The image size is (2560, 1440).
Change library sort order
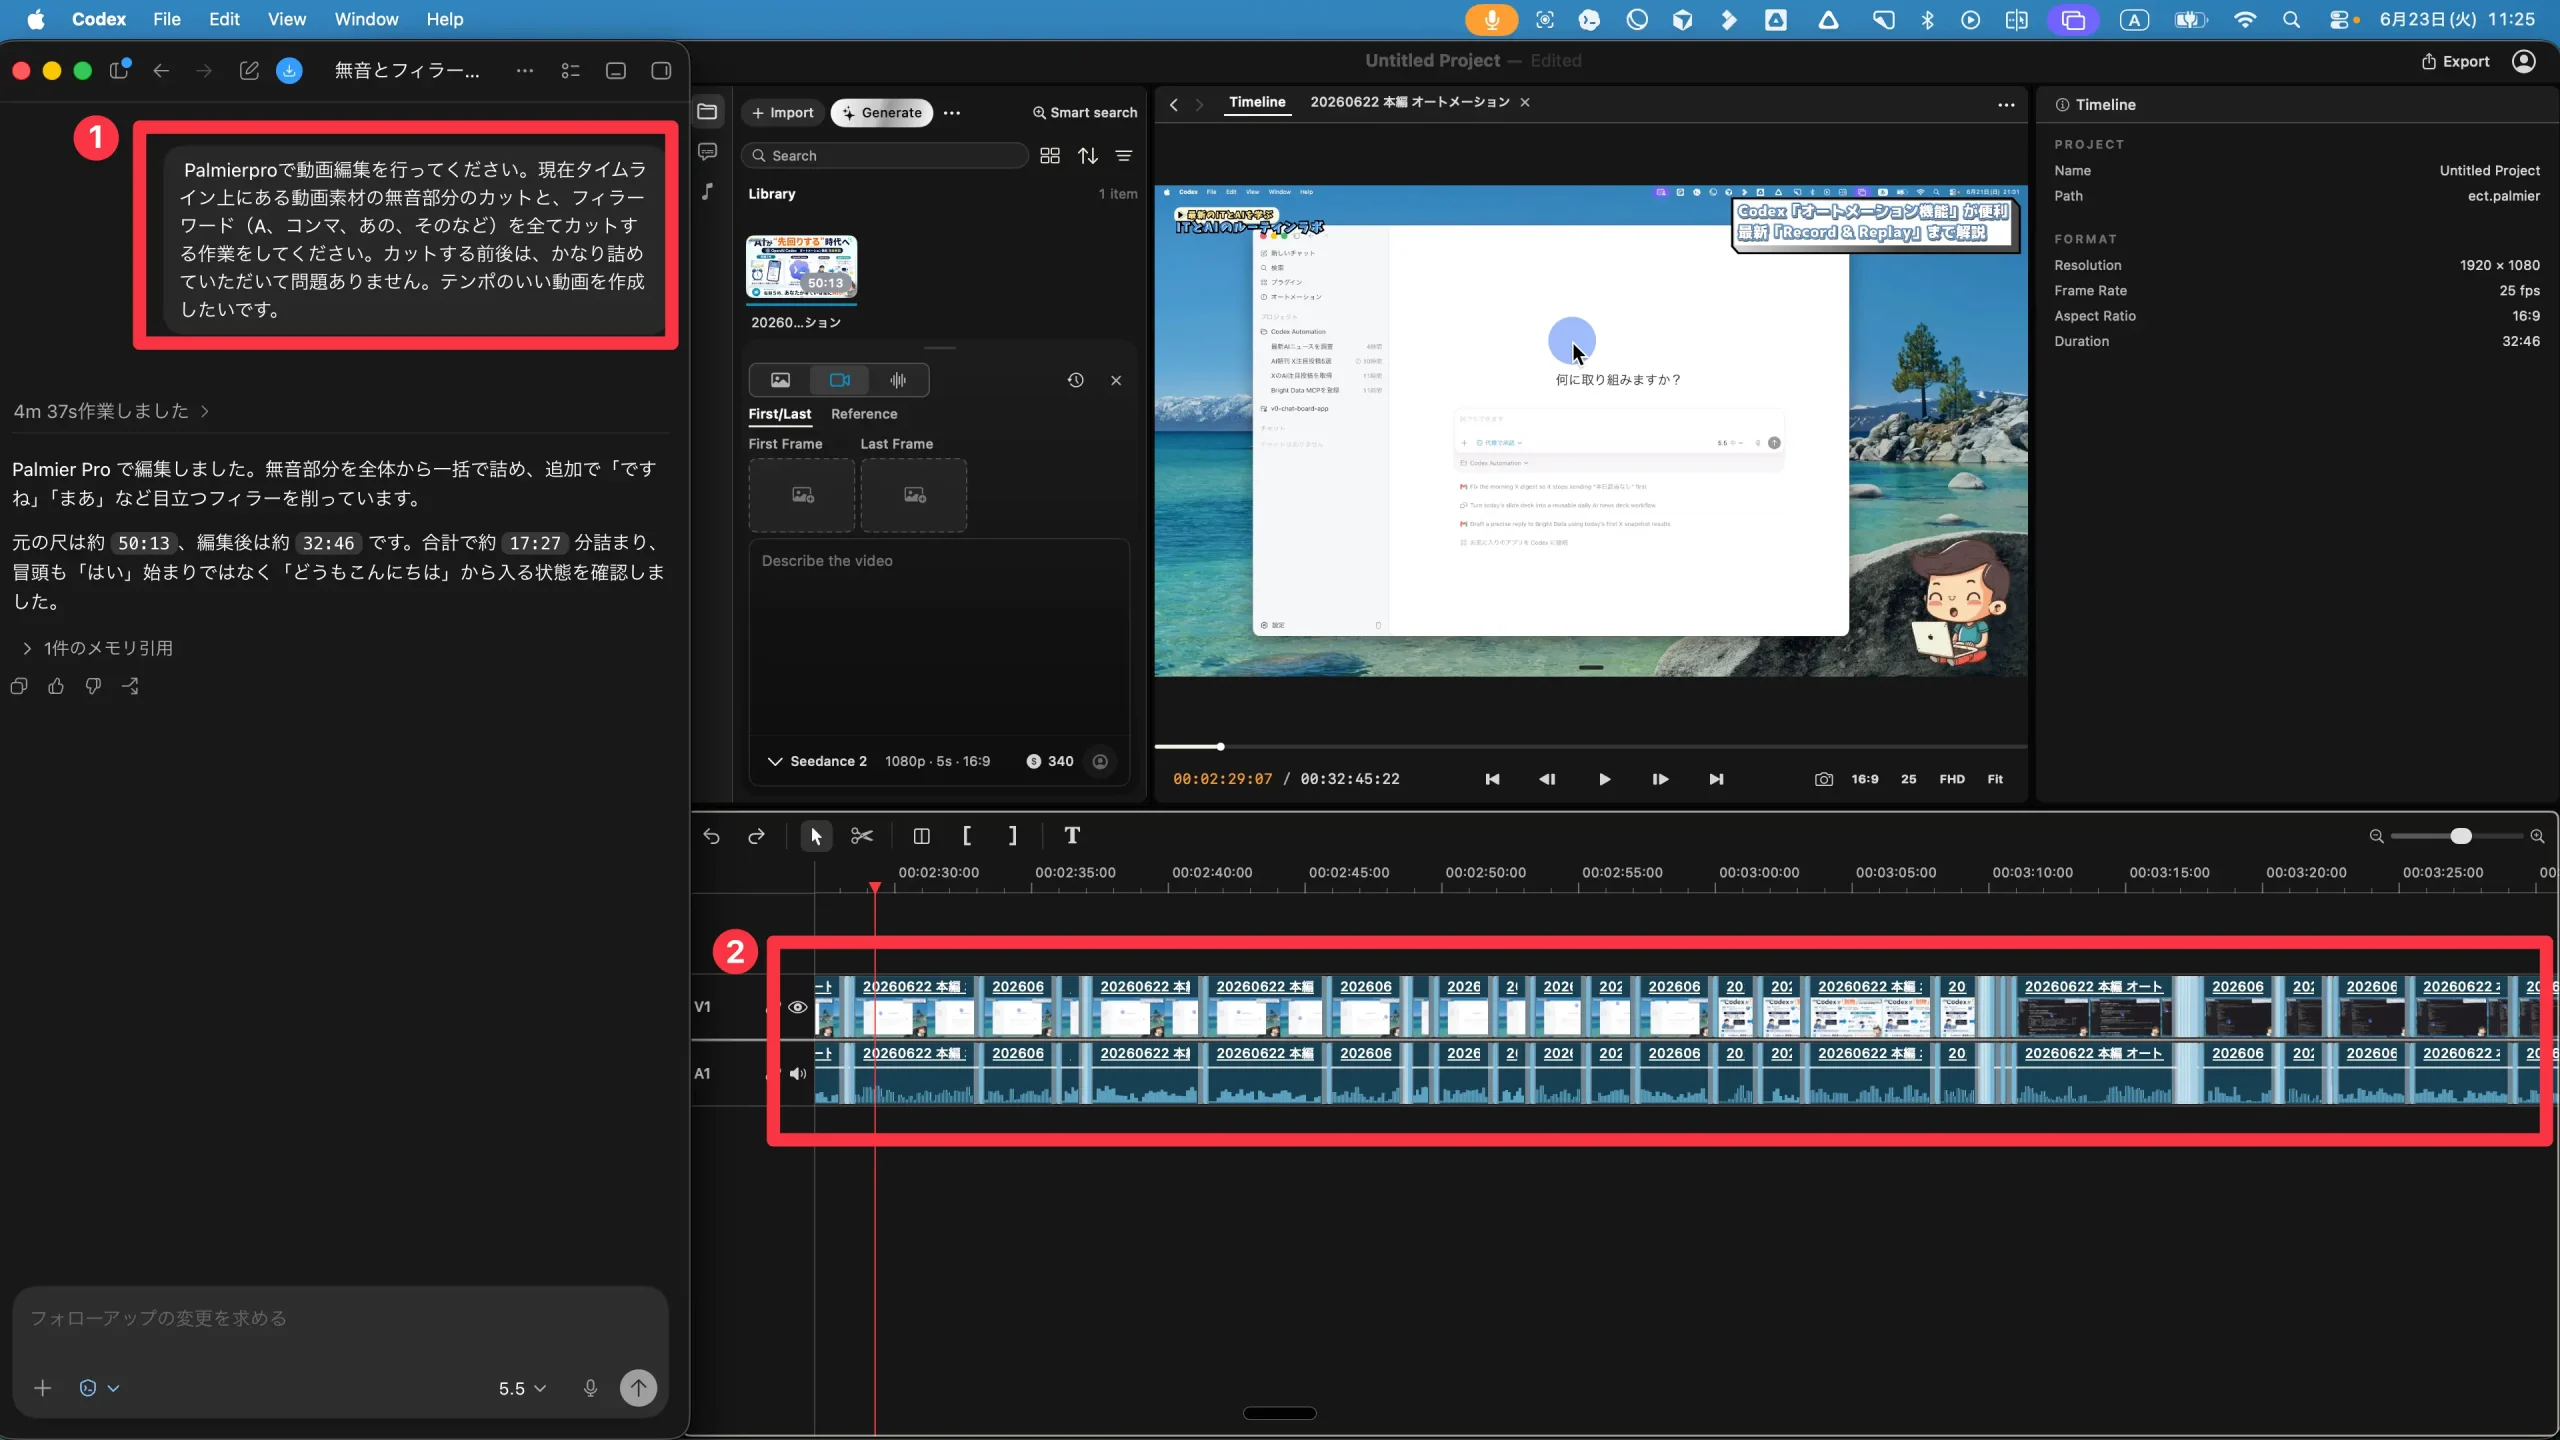coord(1088,156)
